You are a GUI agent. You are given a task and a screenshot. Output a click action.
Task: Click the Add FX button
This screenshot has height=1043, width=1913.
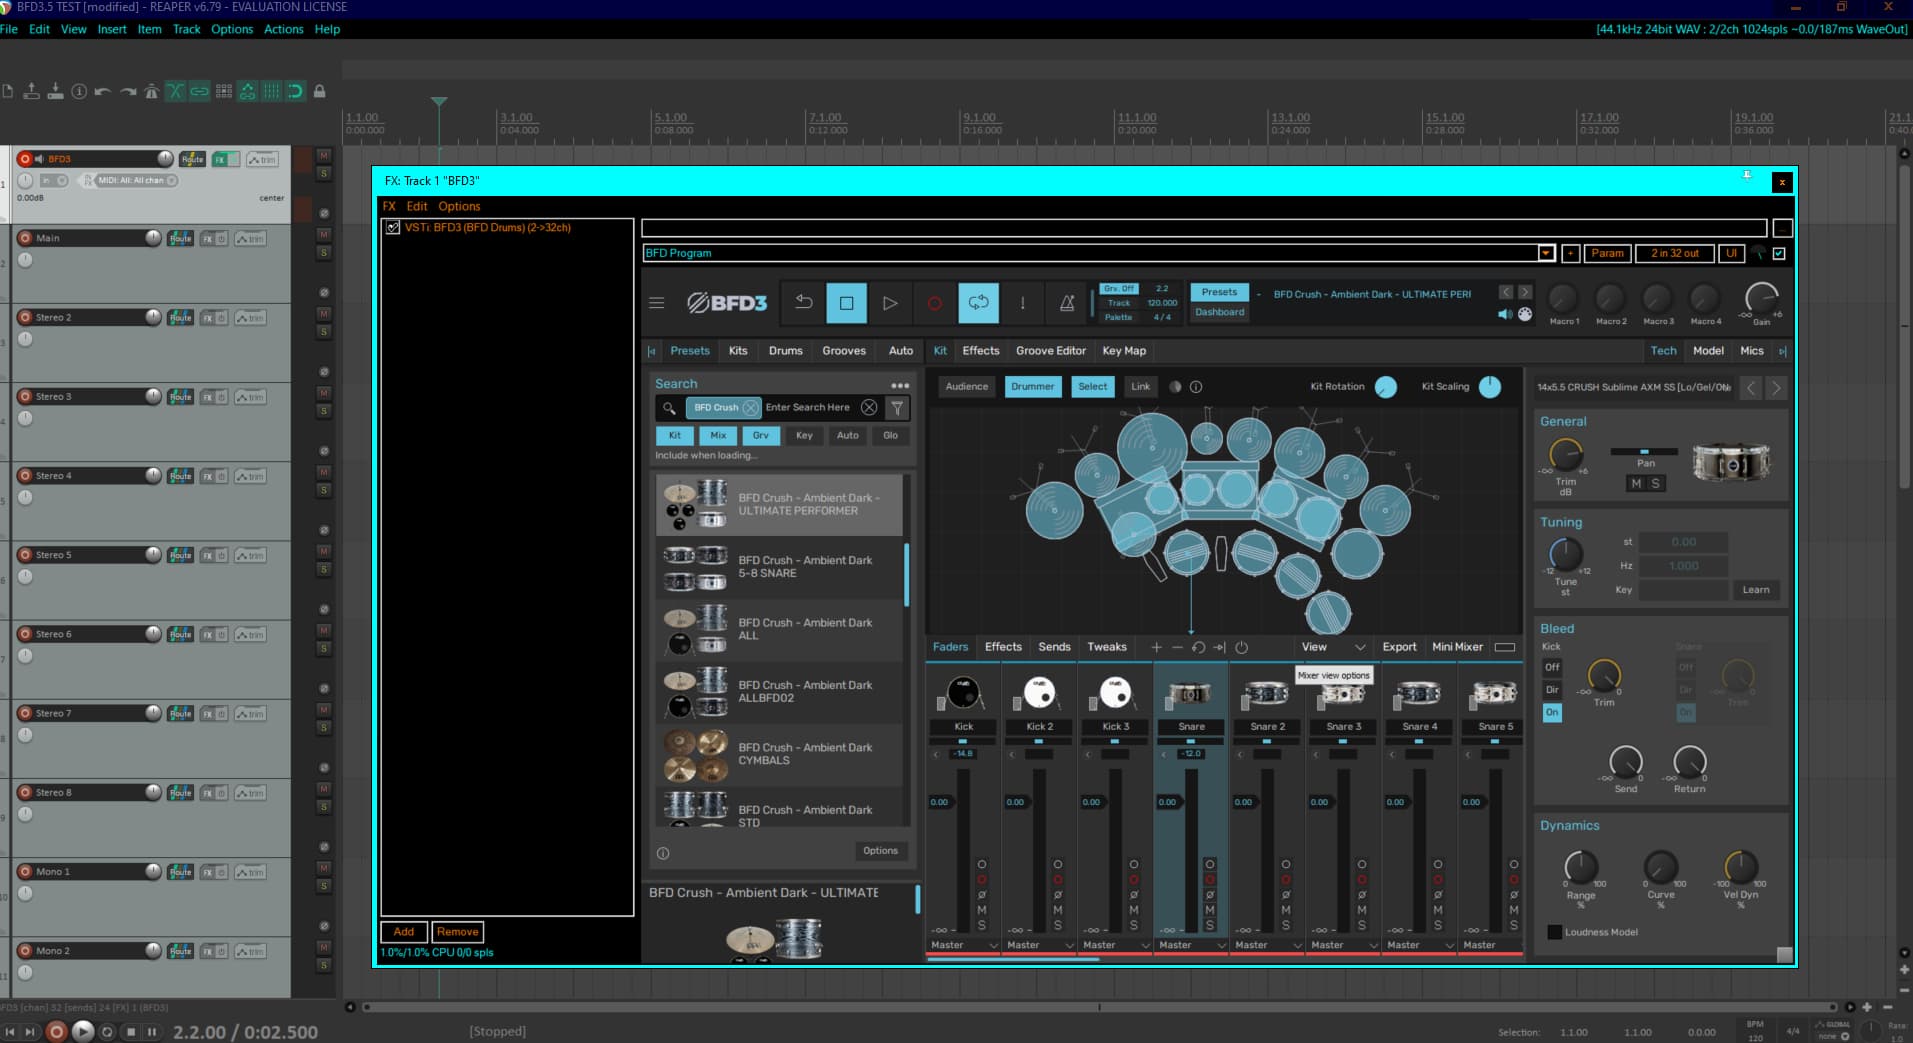click(x=404, y=932)
